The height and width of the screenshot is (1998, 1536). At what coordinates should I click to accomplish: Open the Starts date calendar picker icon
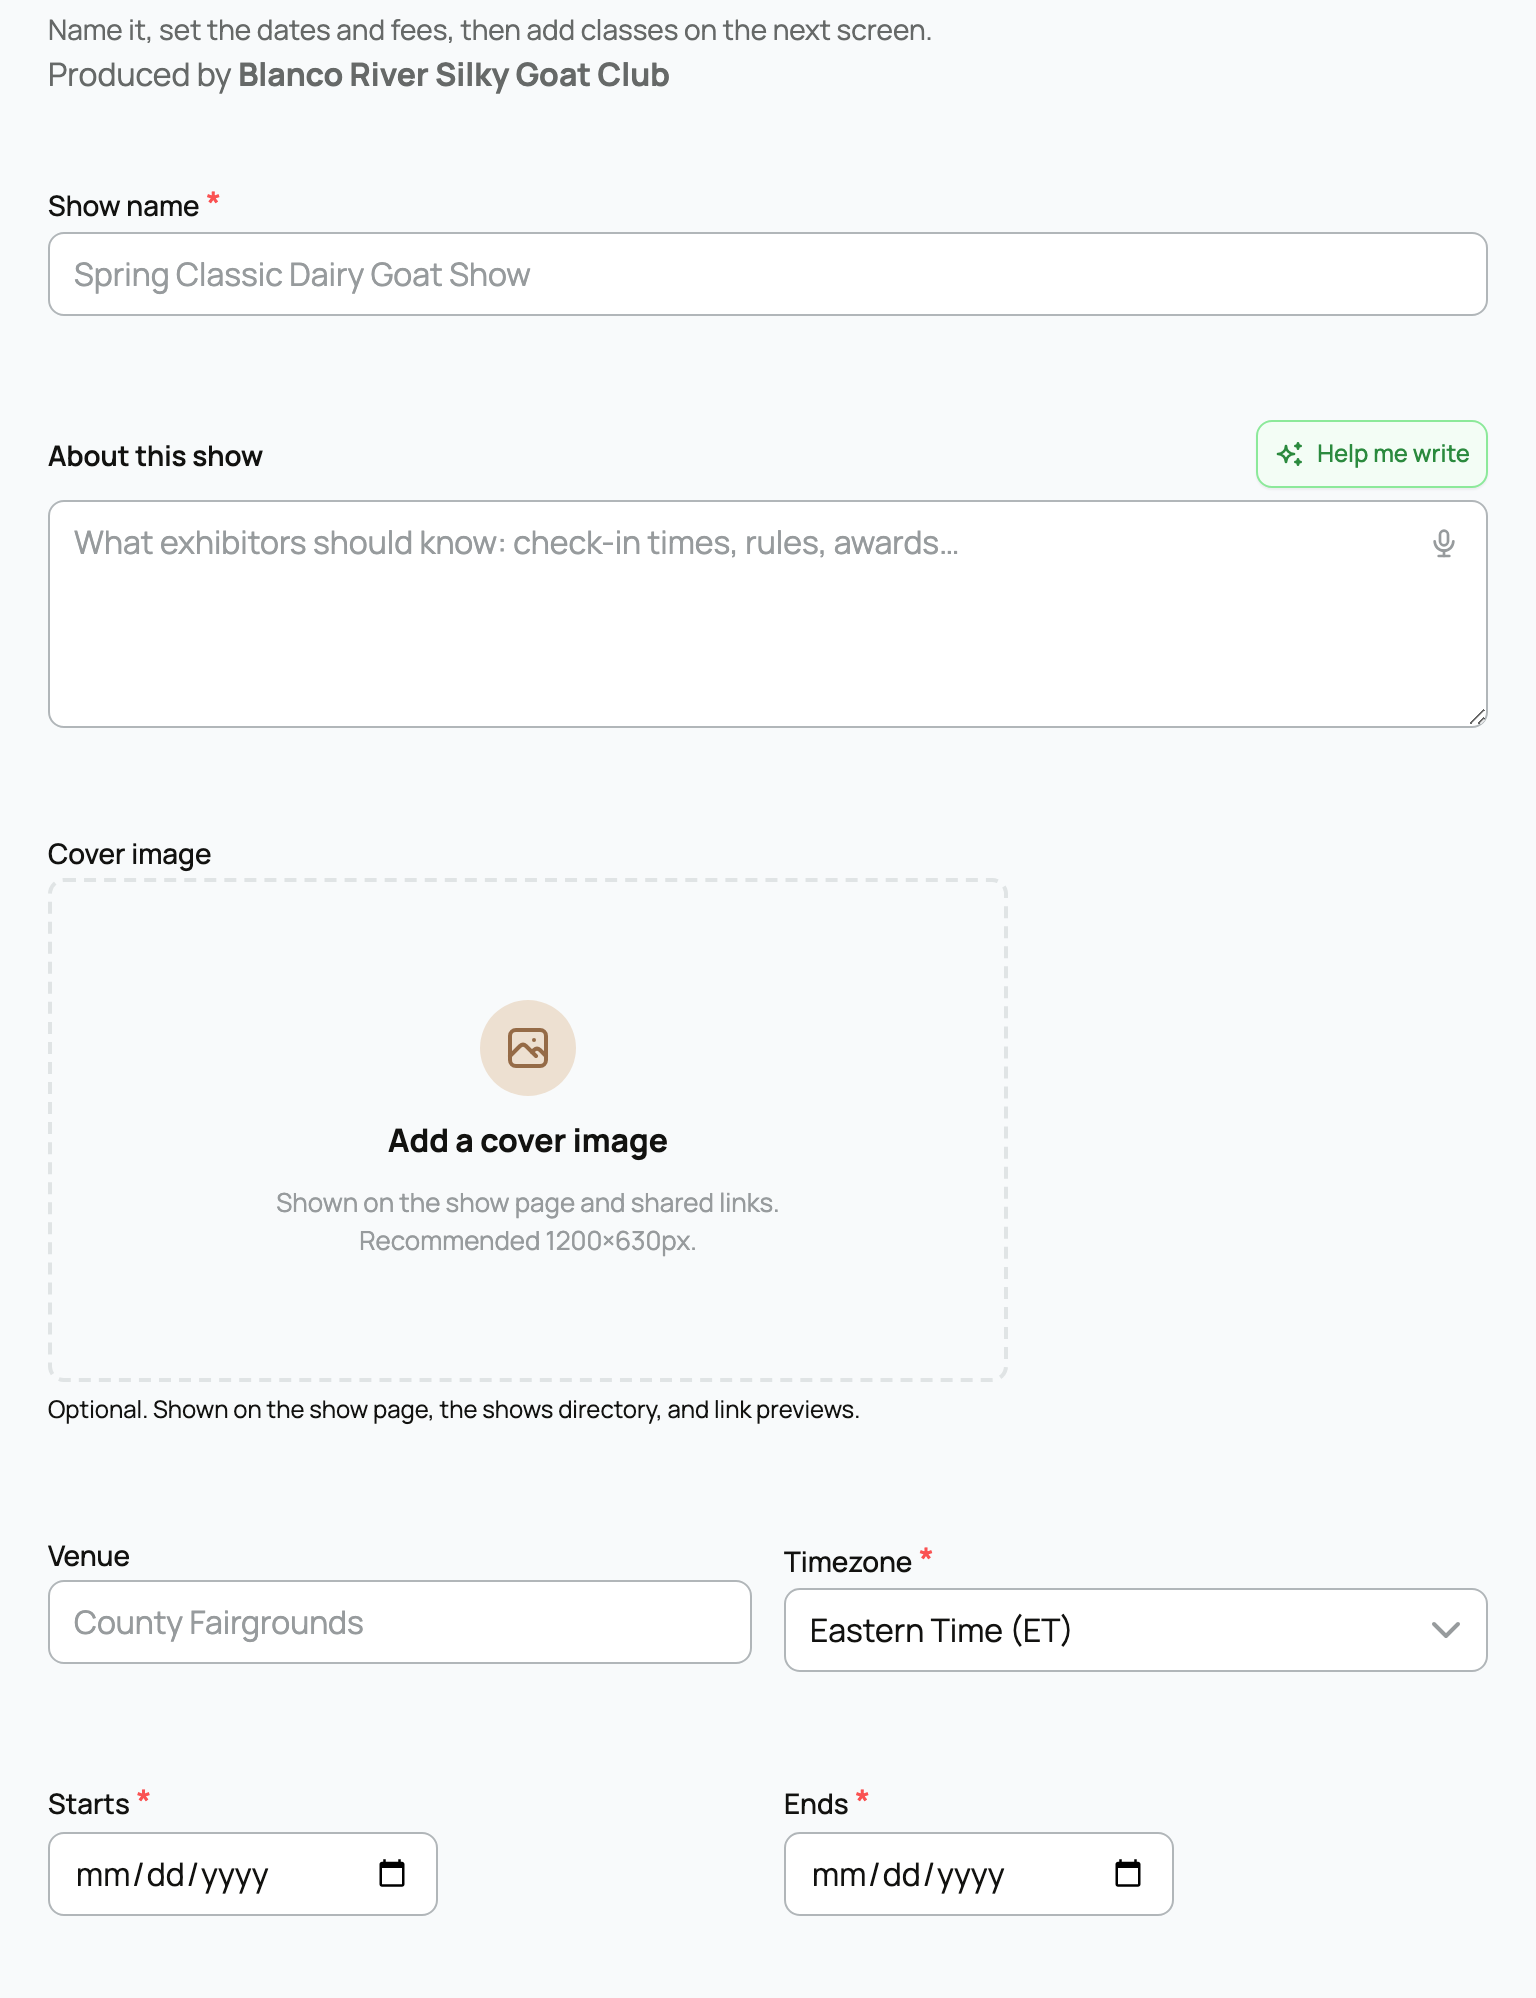tap(392, 1873)
